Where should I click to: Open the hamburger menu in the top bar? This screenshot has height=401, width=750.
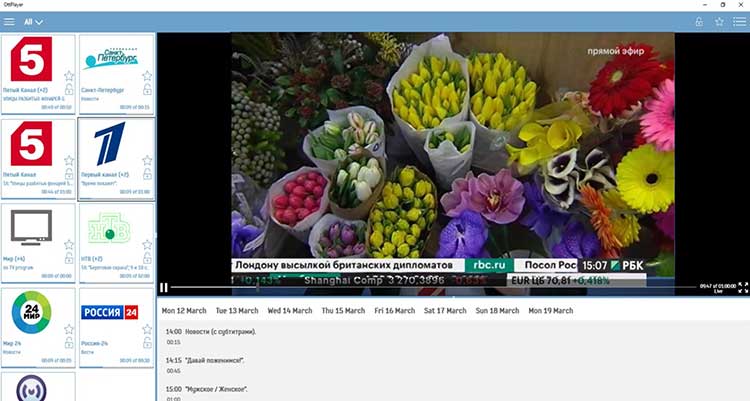[x=9, y=22]
